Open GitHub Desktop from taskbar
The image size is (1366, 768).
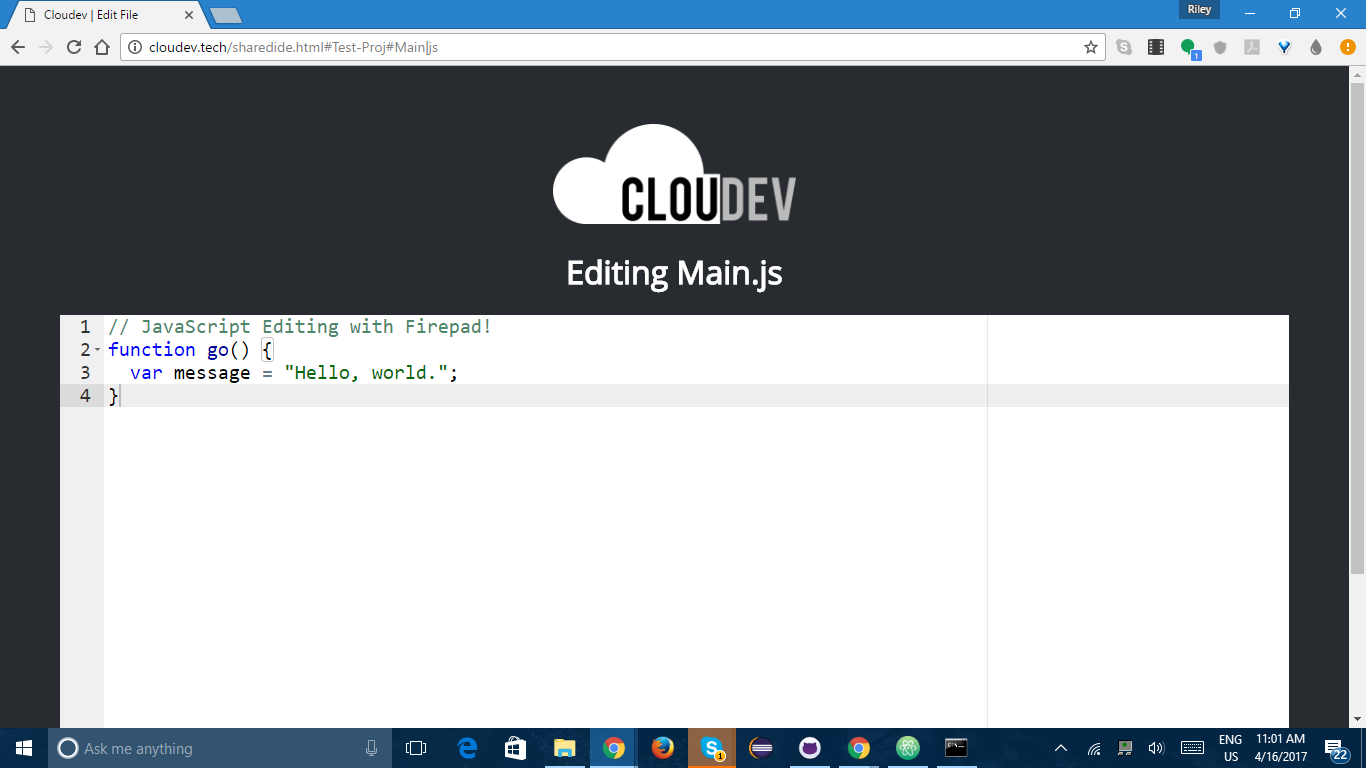pyautogui.click(x=810, y=748)
